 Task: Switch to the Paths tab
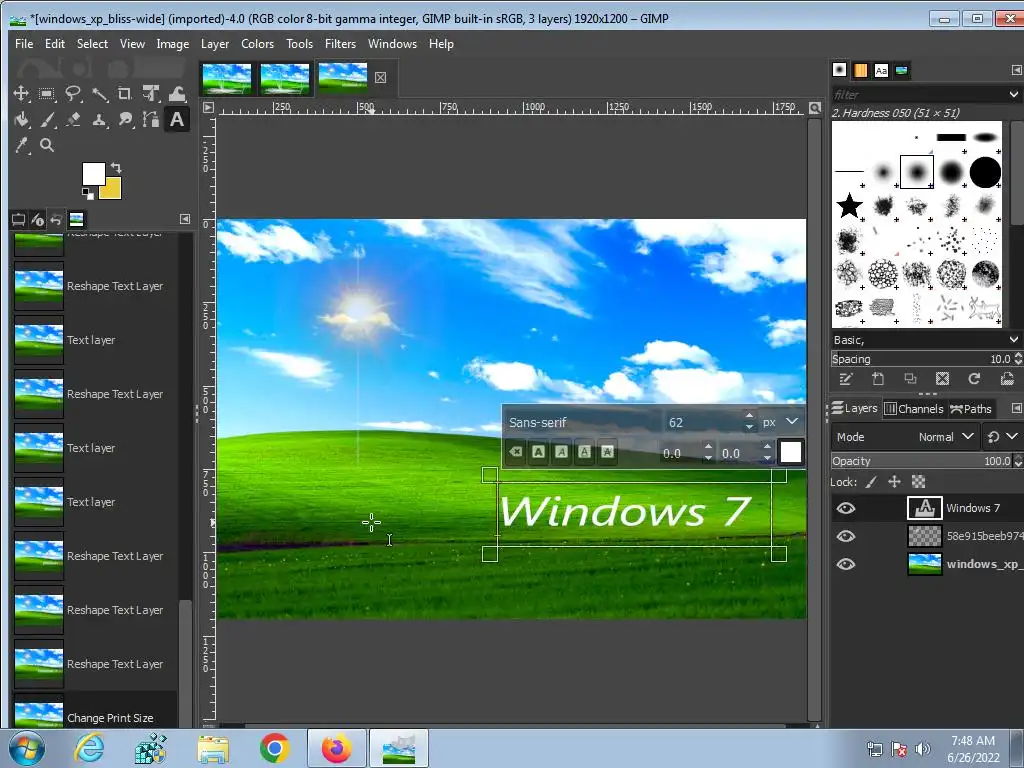pos(970,409)
